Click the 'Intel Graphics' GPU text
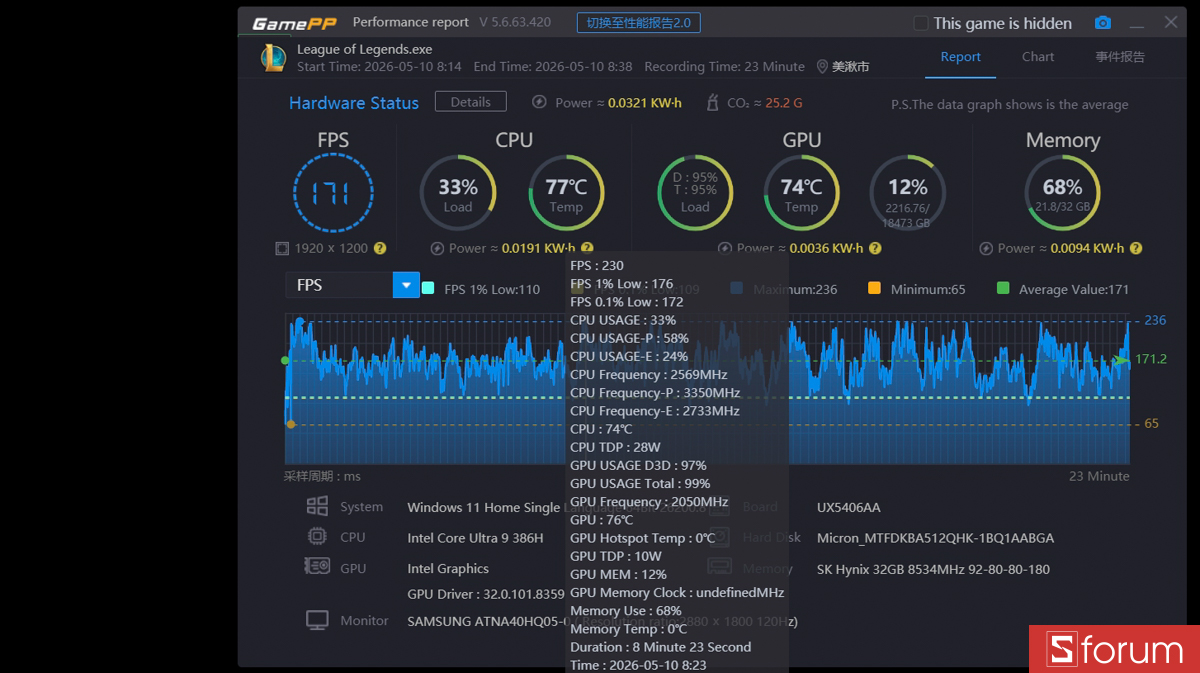The image size is (1200, 673). pyautogui.click(x=448, y=569)
